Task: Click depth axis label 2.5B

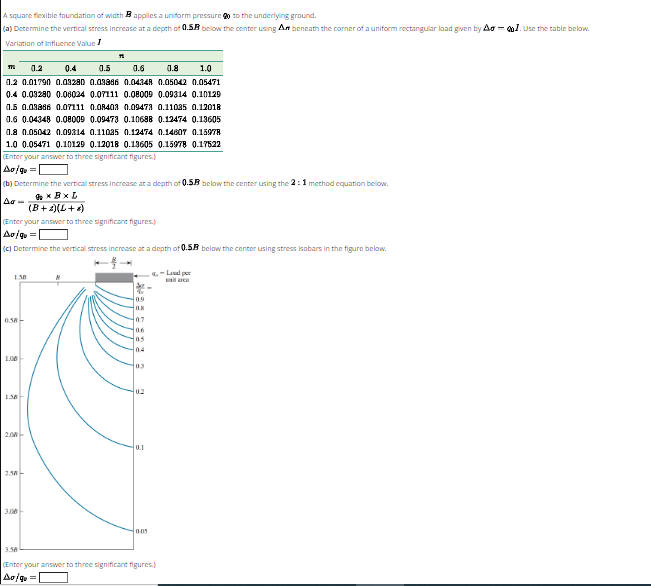Action: (x=11, y=473)
